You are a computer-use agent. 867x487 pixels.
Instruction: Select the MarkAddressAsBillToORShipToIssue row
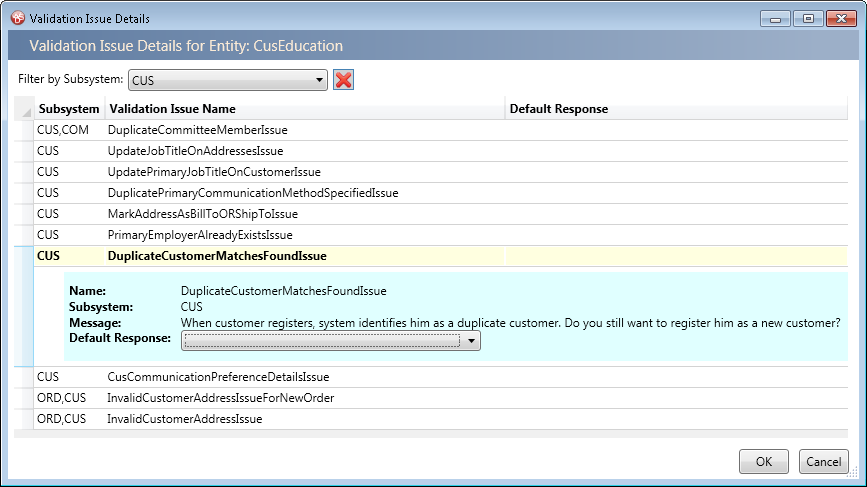202,214
